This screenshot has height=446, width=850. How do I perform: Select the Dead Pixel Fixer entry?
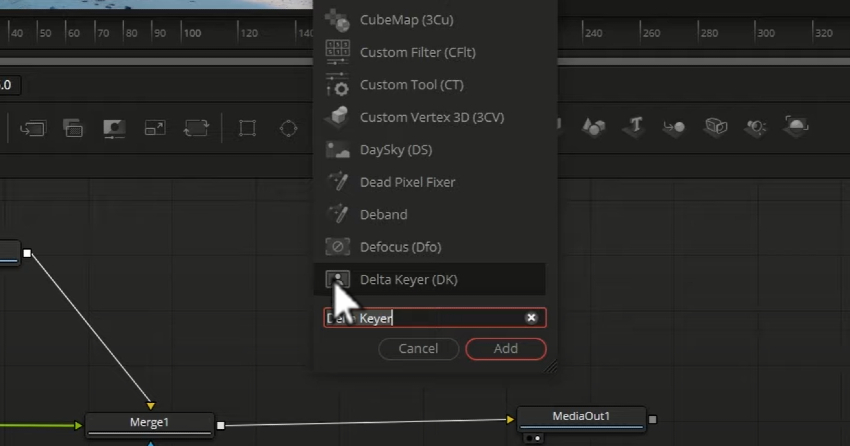tap(408, 182)
